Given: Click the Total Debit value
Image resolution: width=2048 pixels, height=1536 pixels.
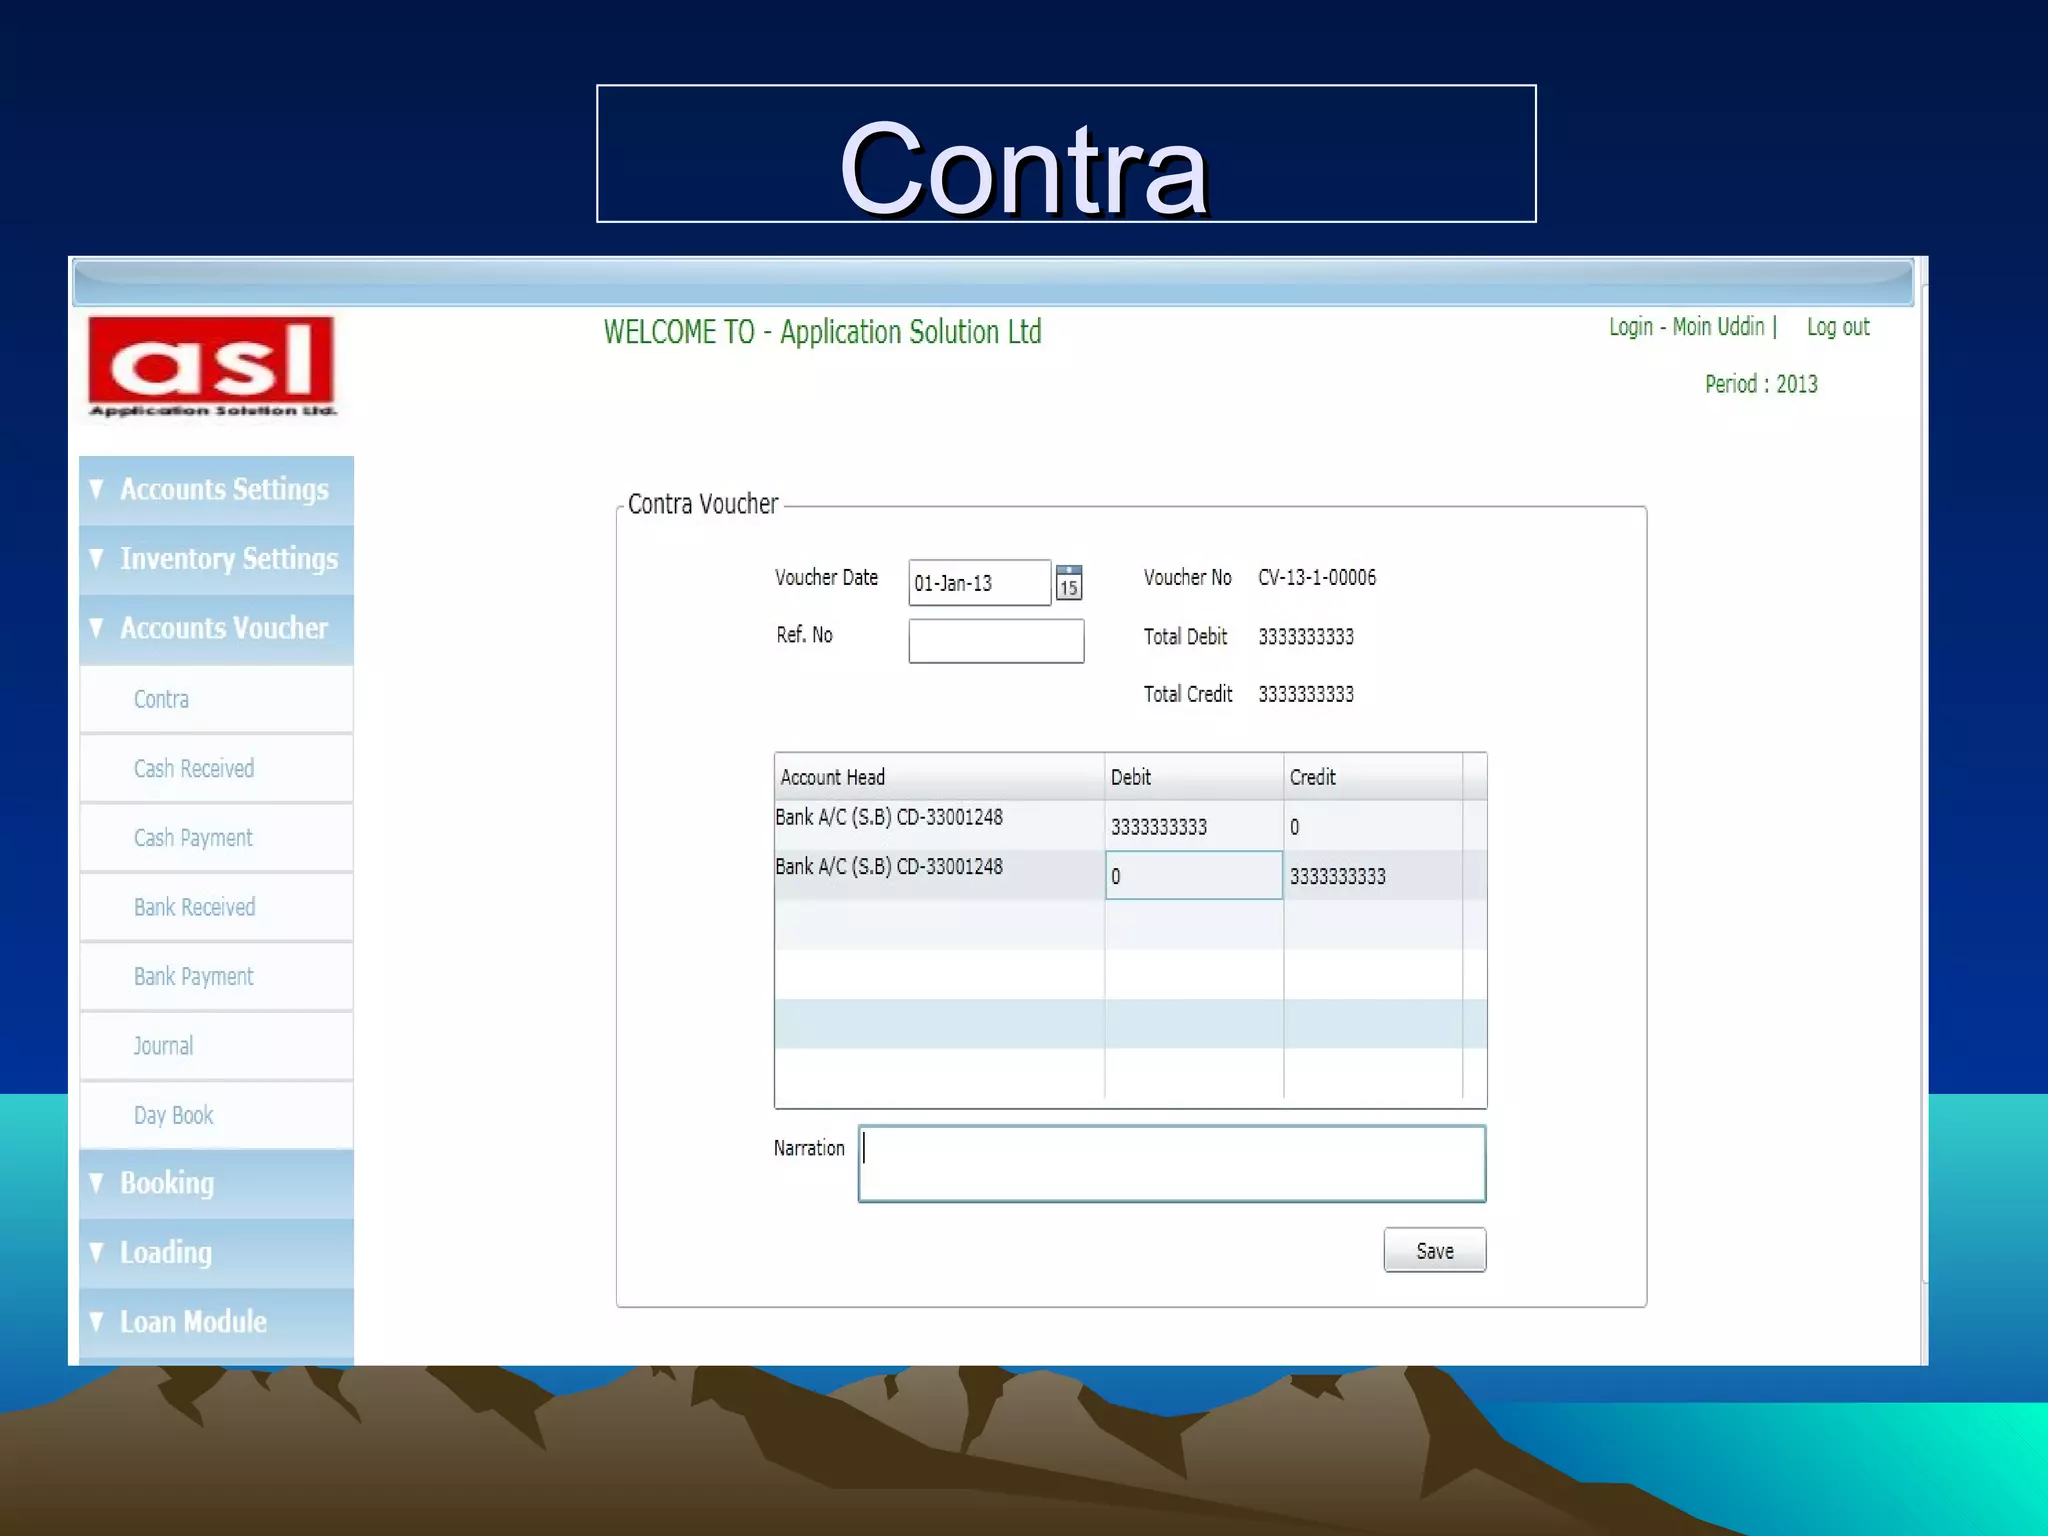Looking at the screenshot, I should click(1306, 636).
